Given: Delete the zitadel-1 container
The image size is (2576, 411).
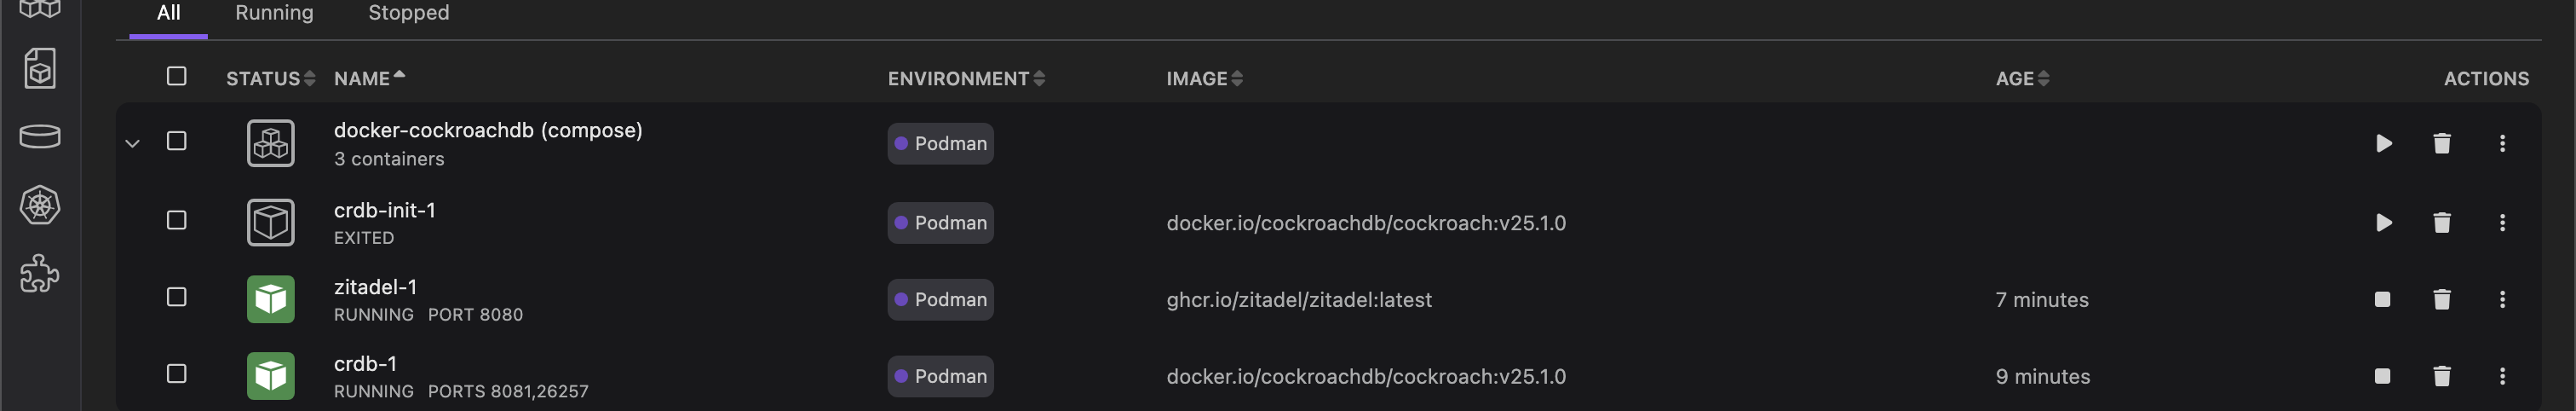Looking at the screenshot, I should [2441, 299].
